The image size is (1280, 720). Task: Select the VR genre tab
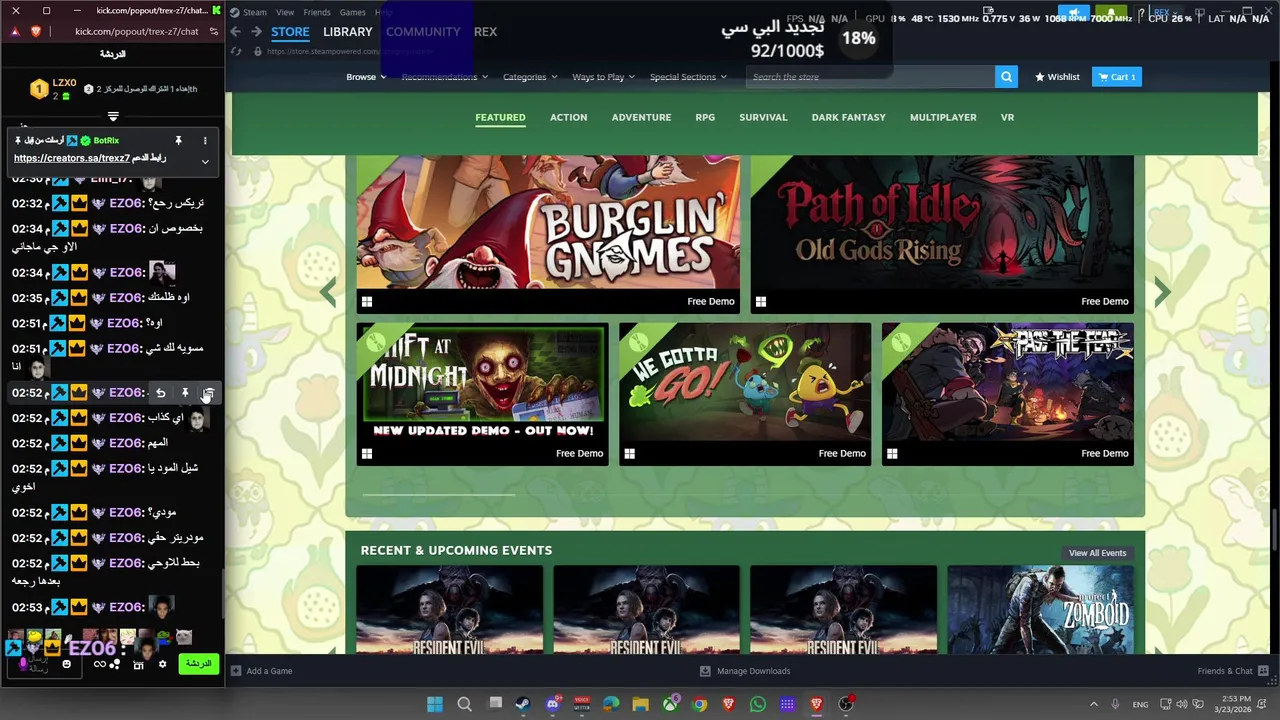point(1007,118)
